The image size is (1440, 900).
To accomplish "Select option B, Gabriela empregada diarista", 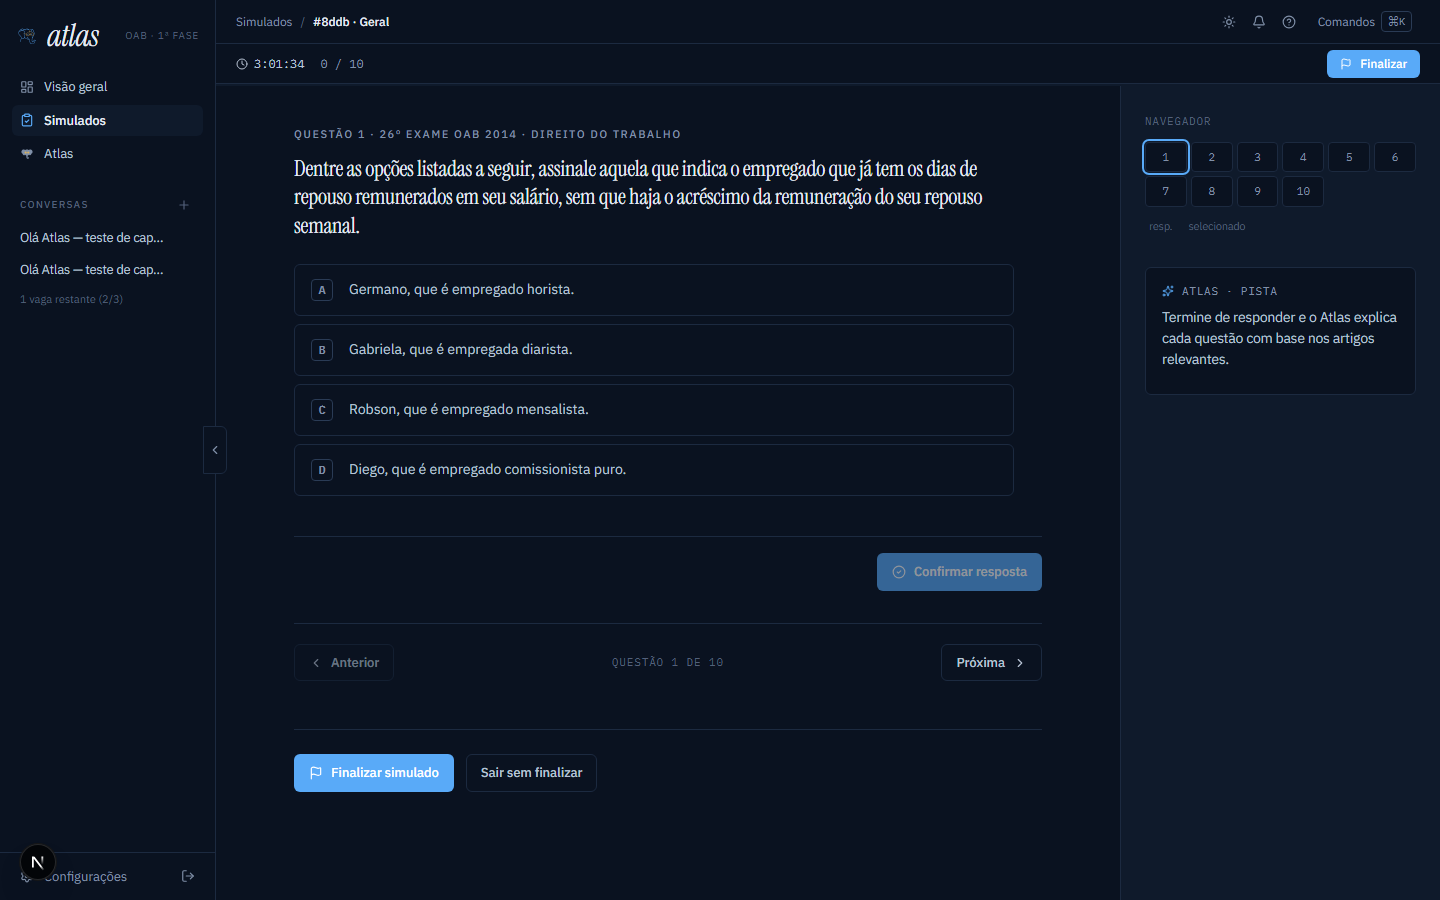I will coord(654,350).
